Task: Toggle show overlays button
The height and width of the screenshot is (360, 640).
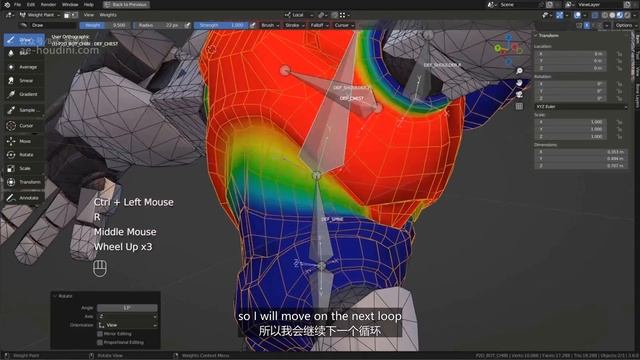Action: point(577,15)
